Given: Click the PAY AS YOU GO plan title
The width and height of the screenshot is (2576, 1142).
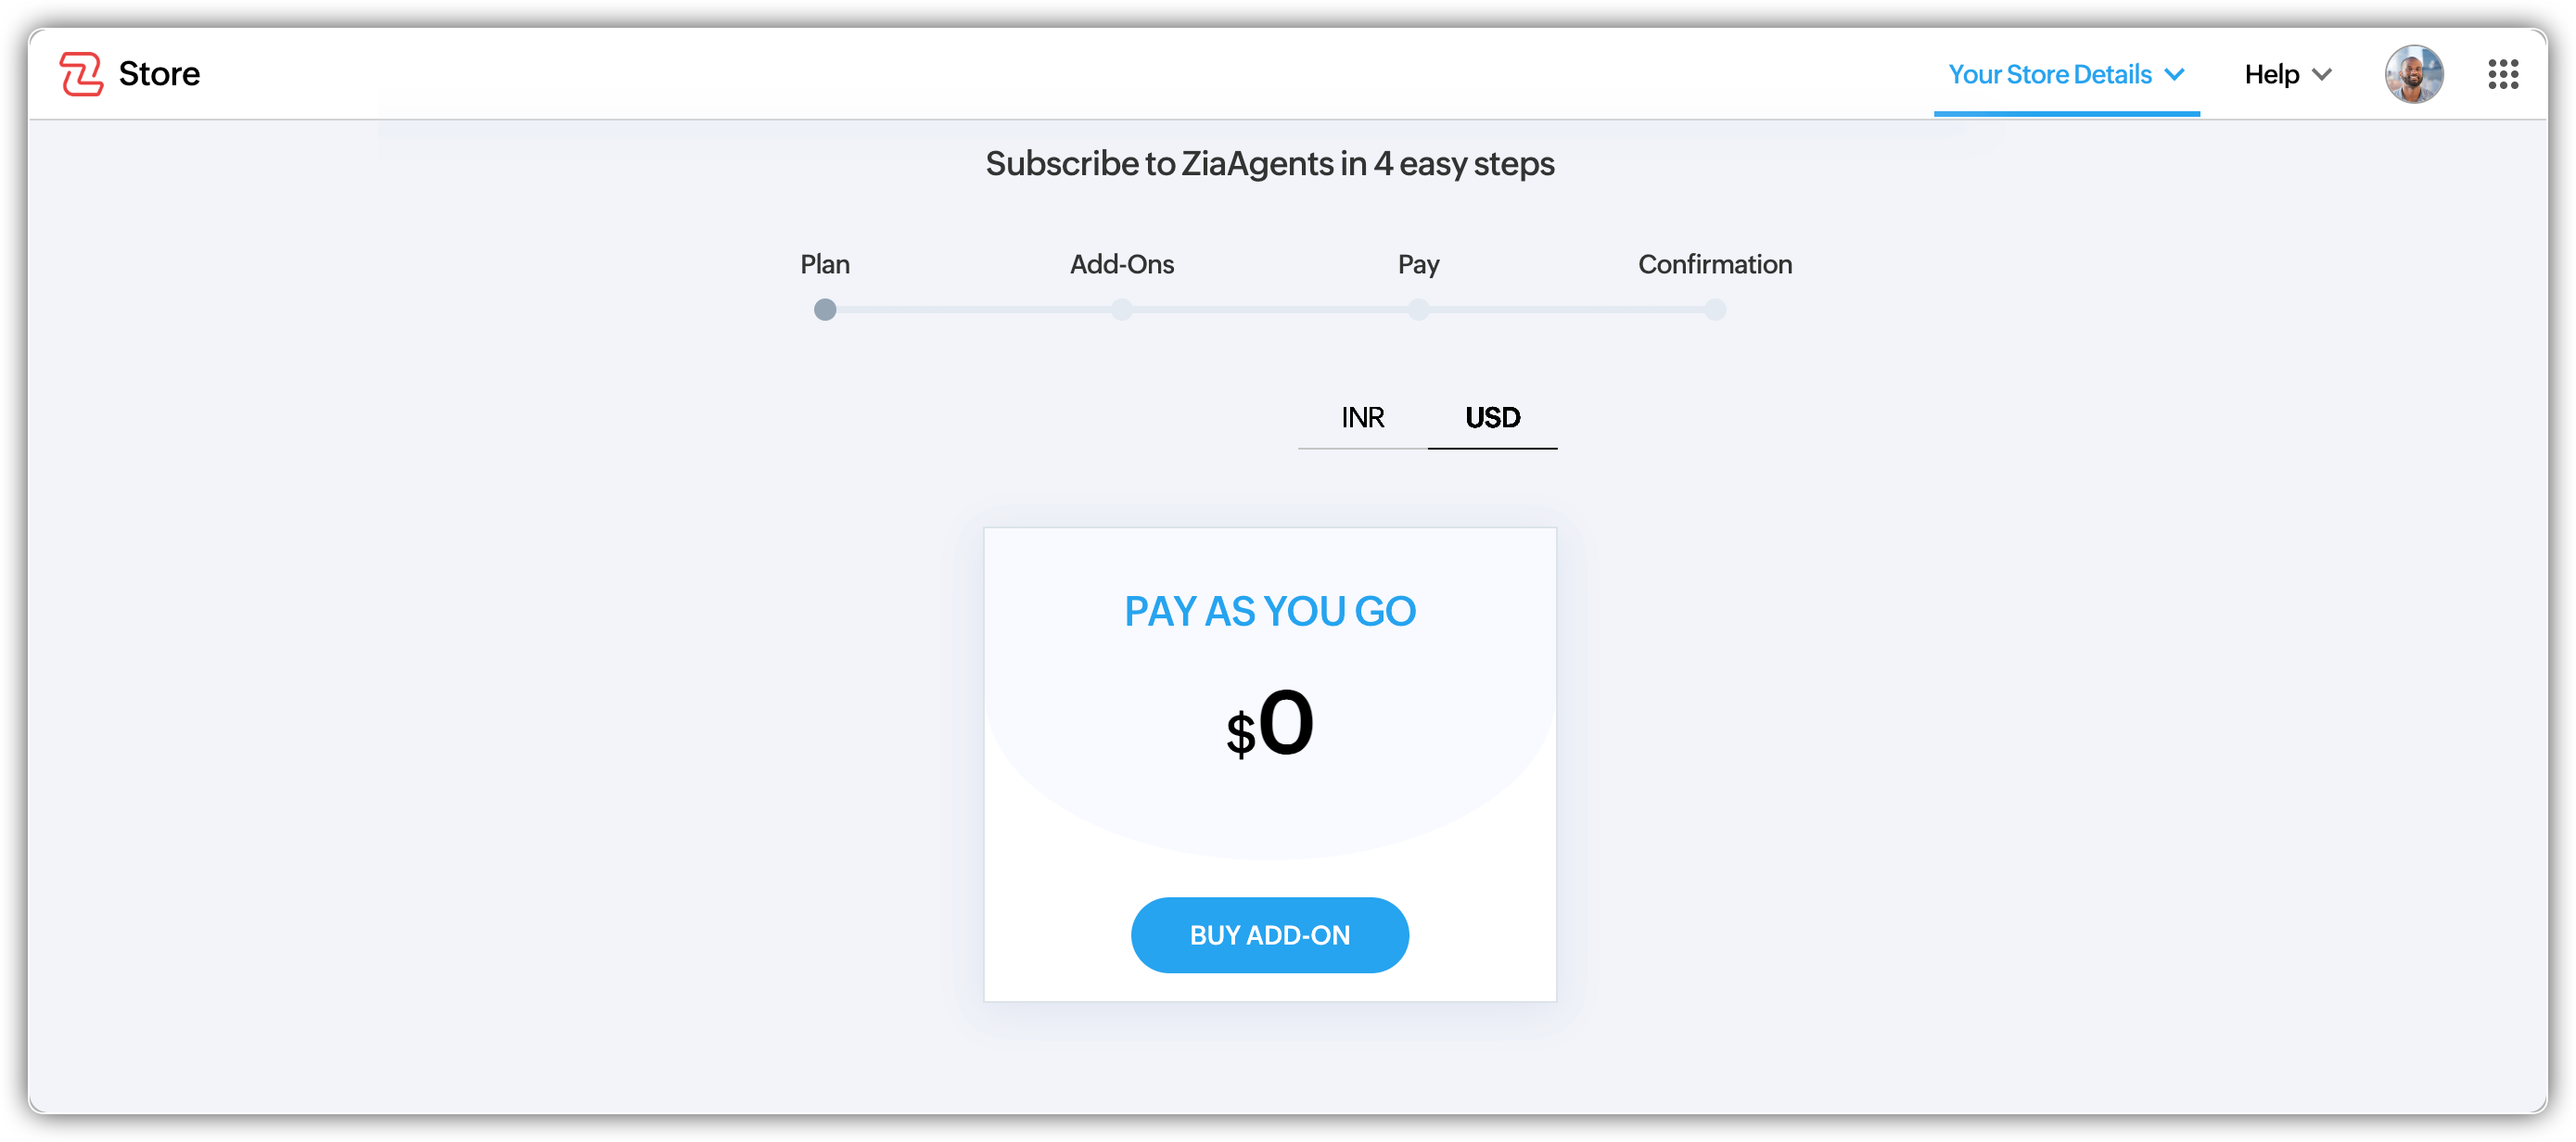Looking at the screenshot, I should pos(1270,611).
